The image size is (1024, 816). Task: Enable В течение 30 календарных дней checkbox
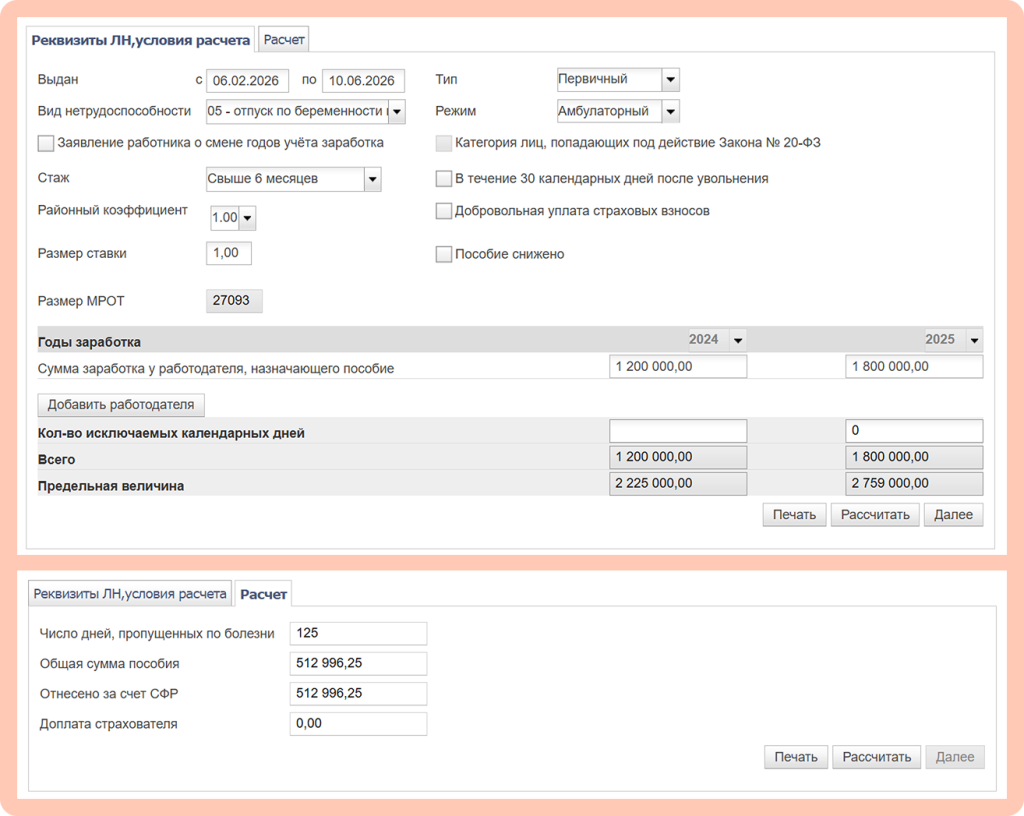[x=444, y=179]
